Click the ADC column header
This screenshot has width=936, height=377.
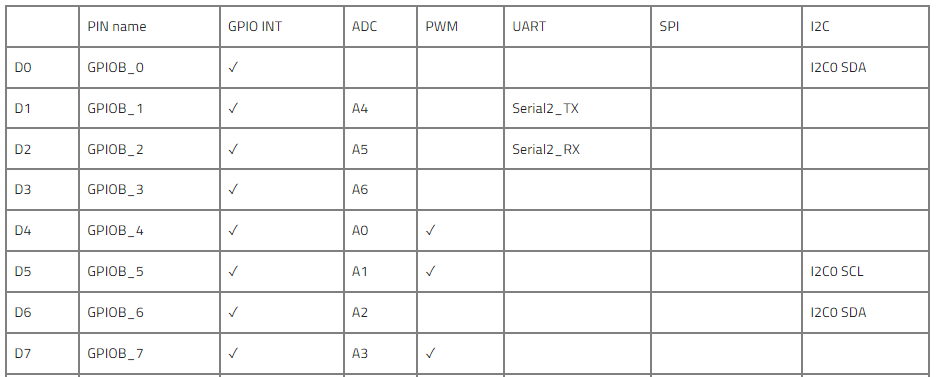coord(364,27)
